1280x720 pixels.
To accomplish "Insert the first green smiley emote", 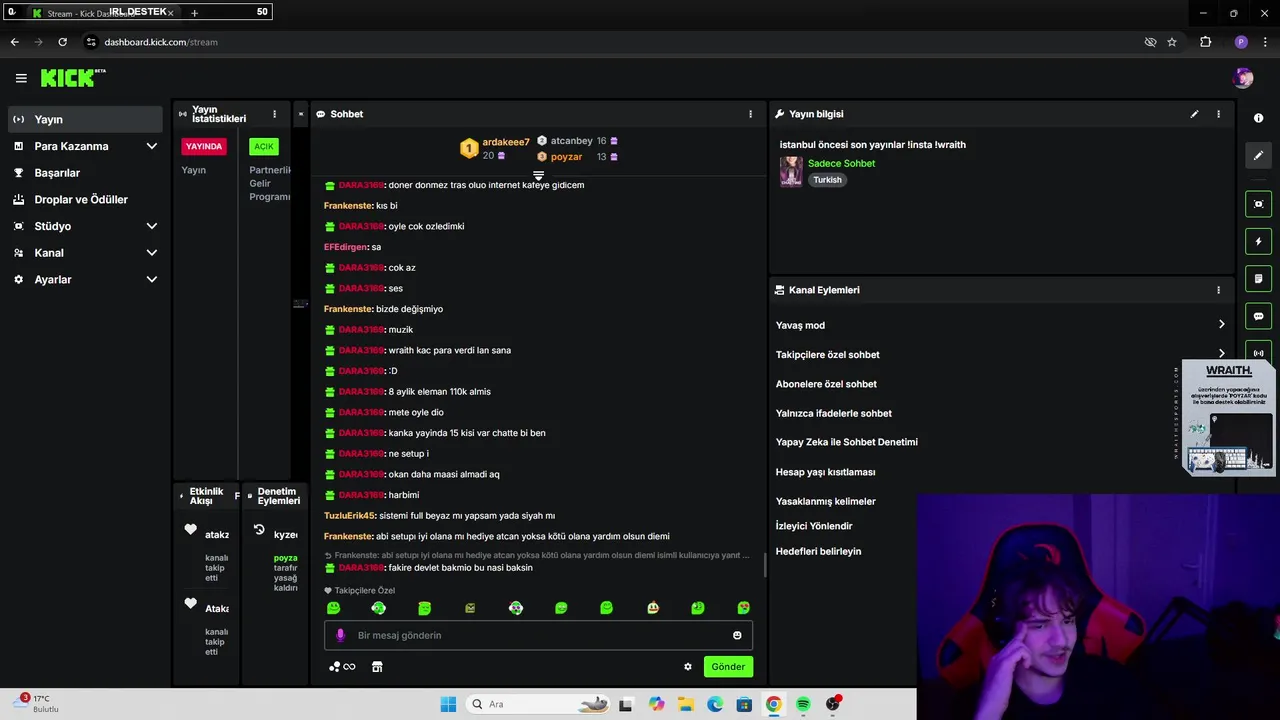I will pyautogui.click(x=334, y=608).
